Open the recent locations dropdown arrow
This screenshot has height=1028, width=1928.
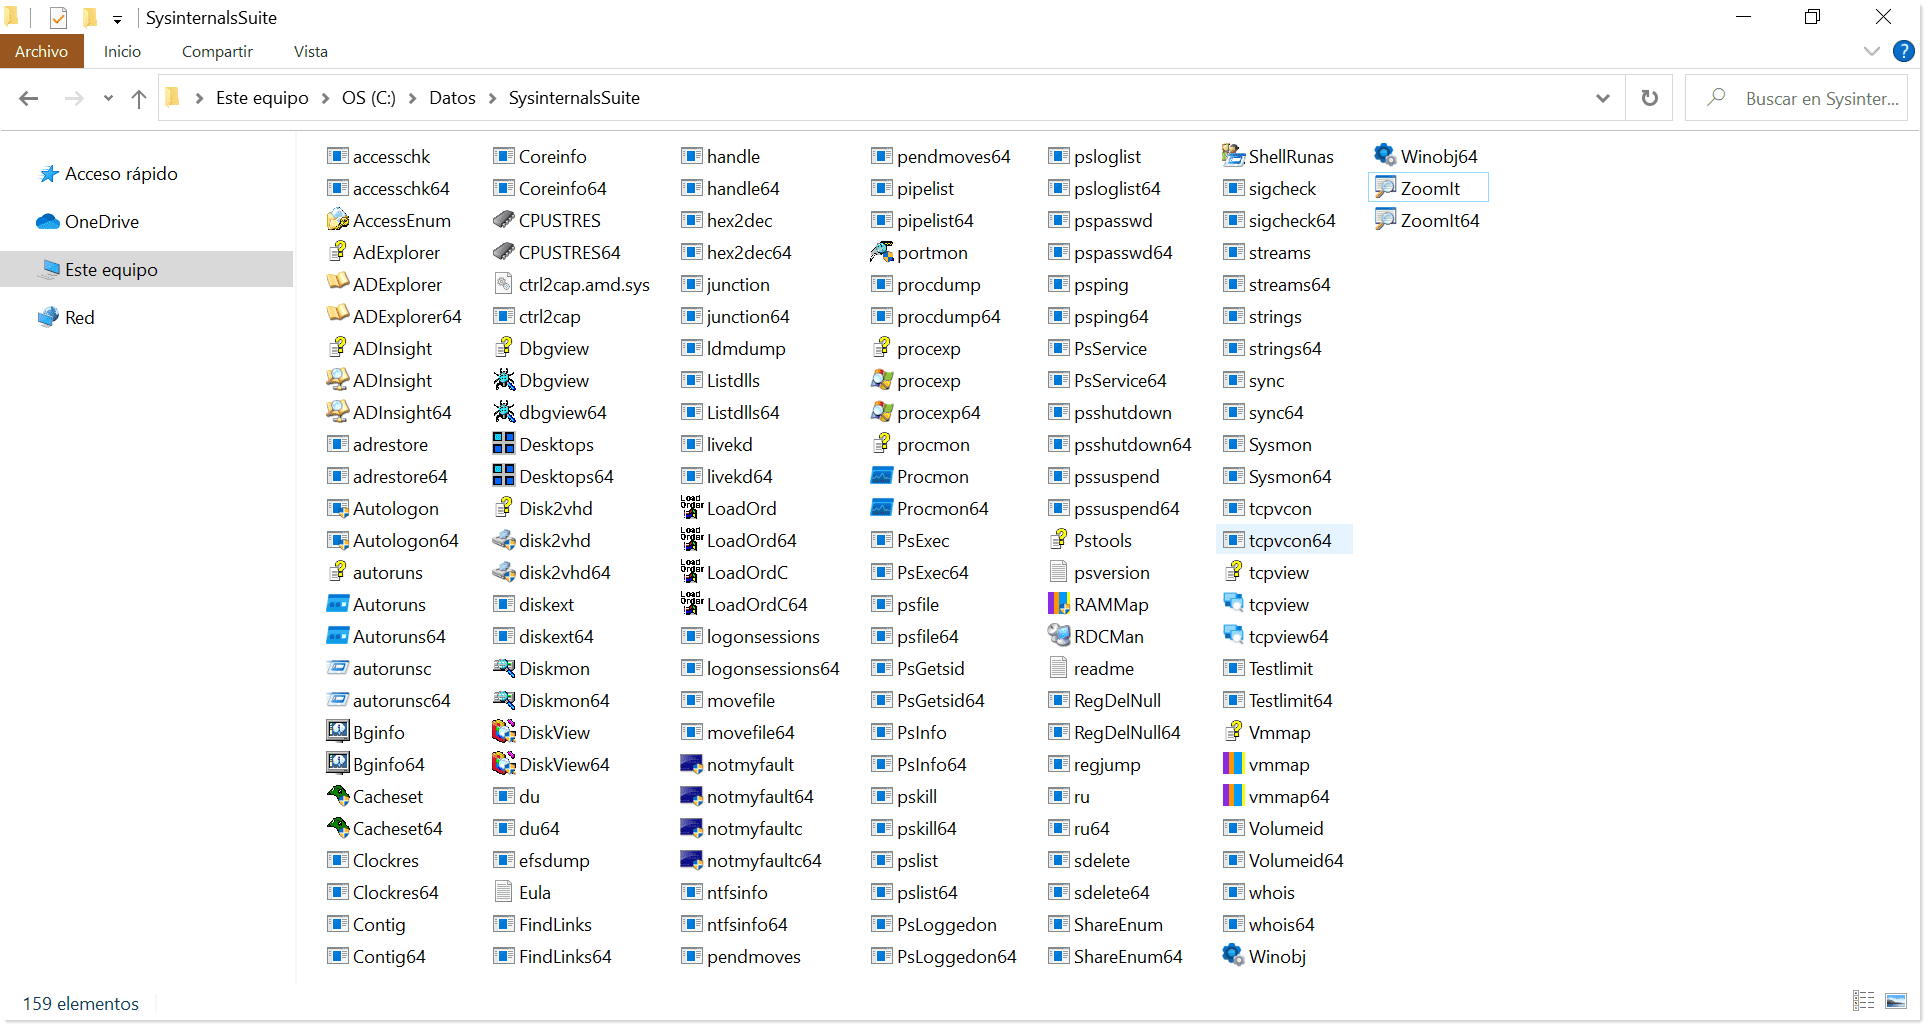tap(108, 98)
